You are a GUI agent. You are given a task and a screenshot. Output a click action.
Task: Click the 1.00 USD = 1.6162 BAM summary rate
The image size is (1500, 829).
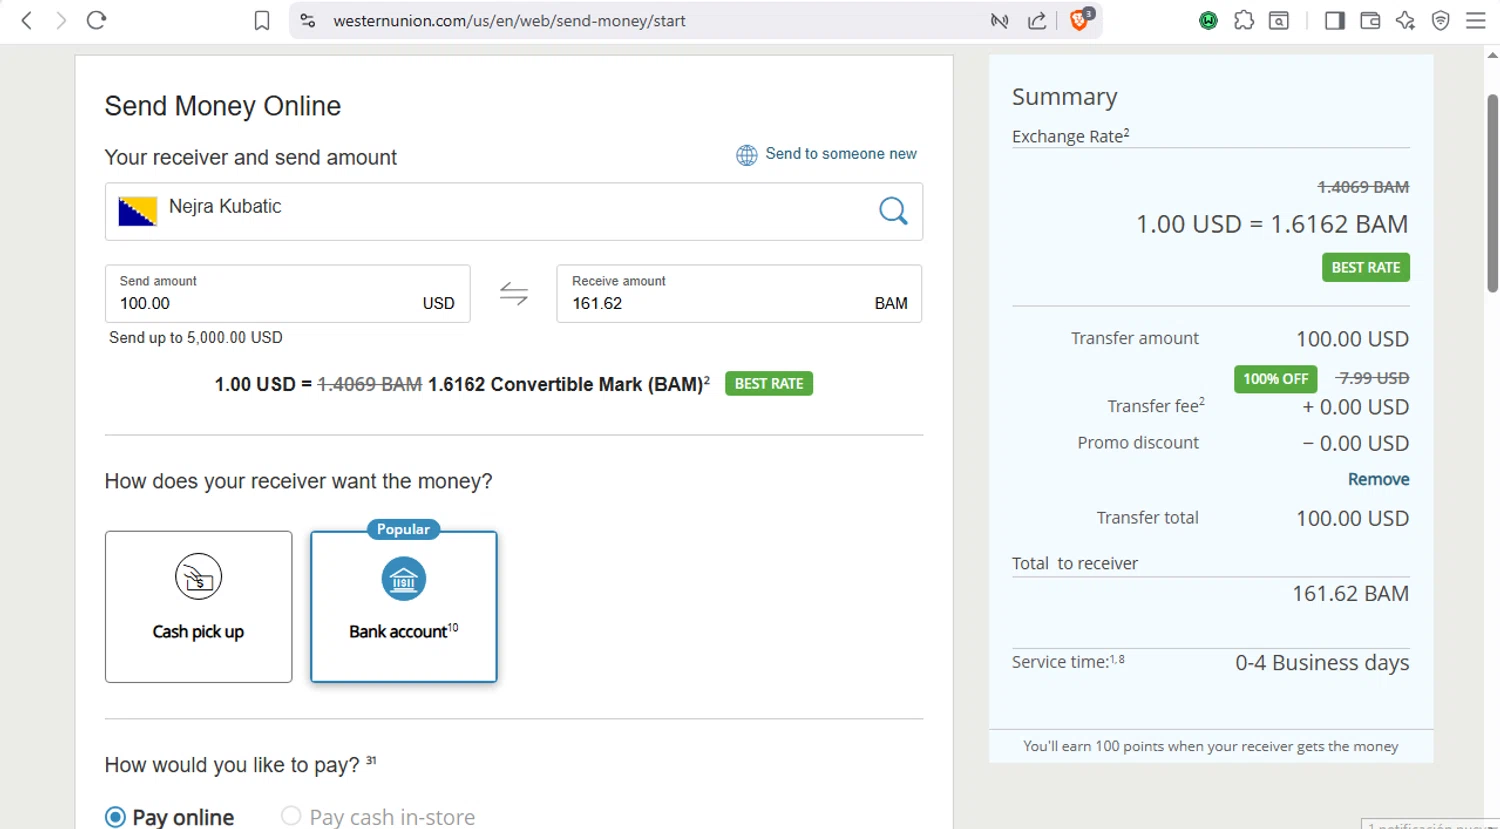pos(1272,224)
